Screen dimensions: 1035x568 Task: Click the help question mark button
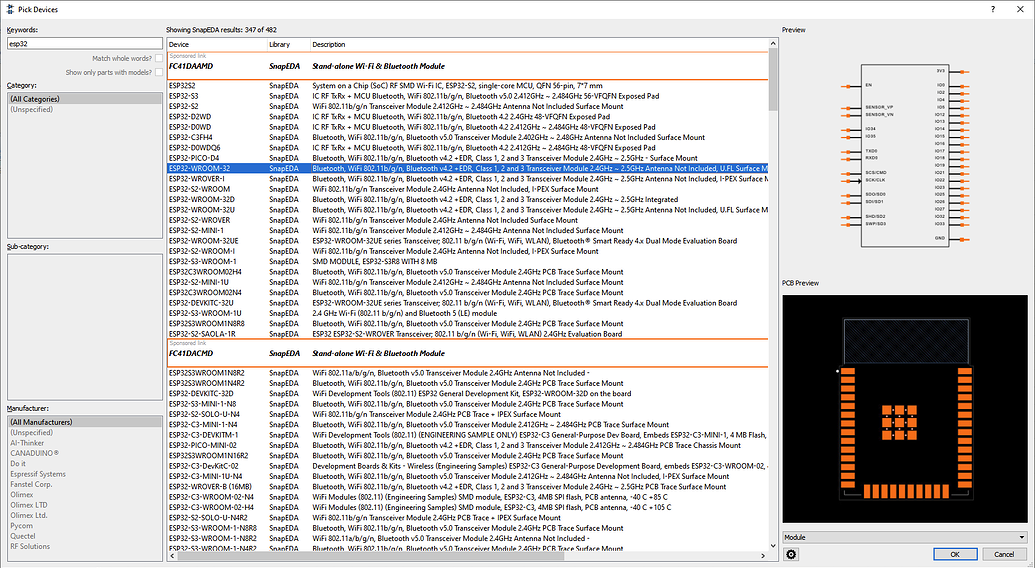point(992,8)
